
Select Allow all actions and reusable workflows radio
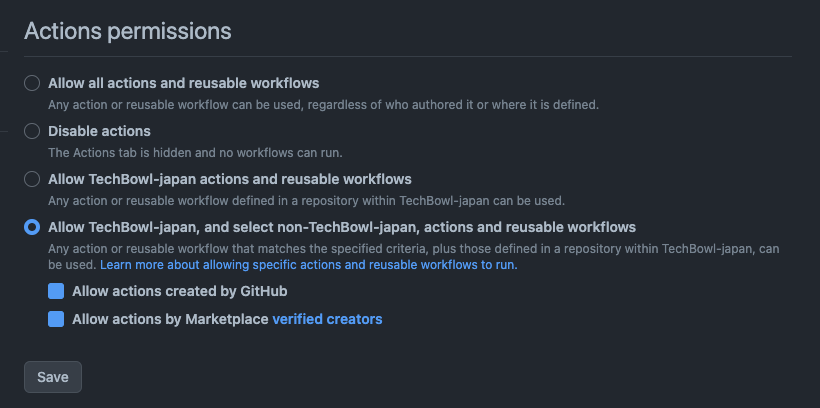pyautogui.click(x=32, y=83)
